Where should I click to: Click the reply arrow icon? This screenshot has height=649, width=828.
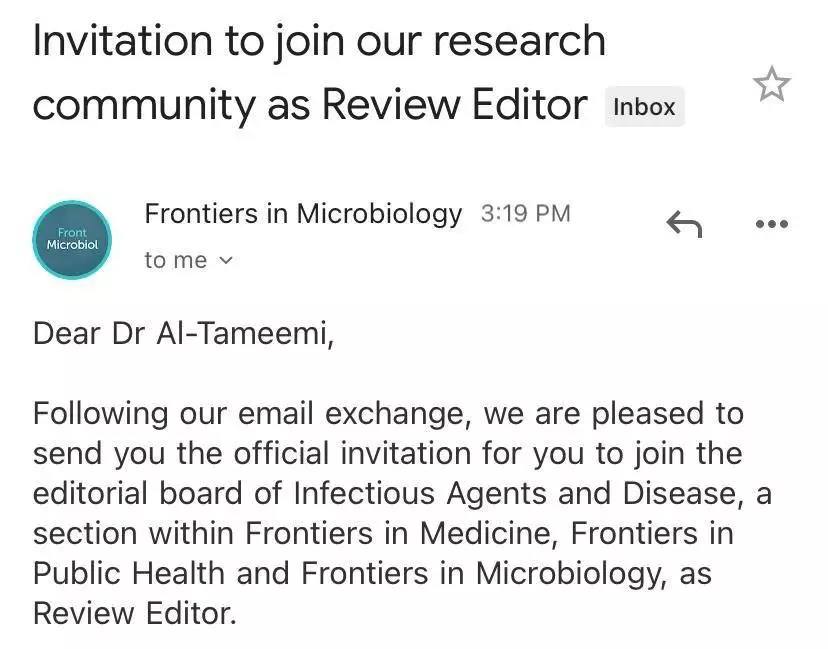tap(684, 226)
